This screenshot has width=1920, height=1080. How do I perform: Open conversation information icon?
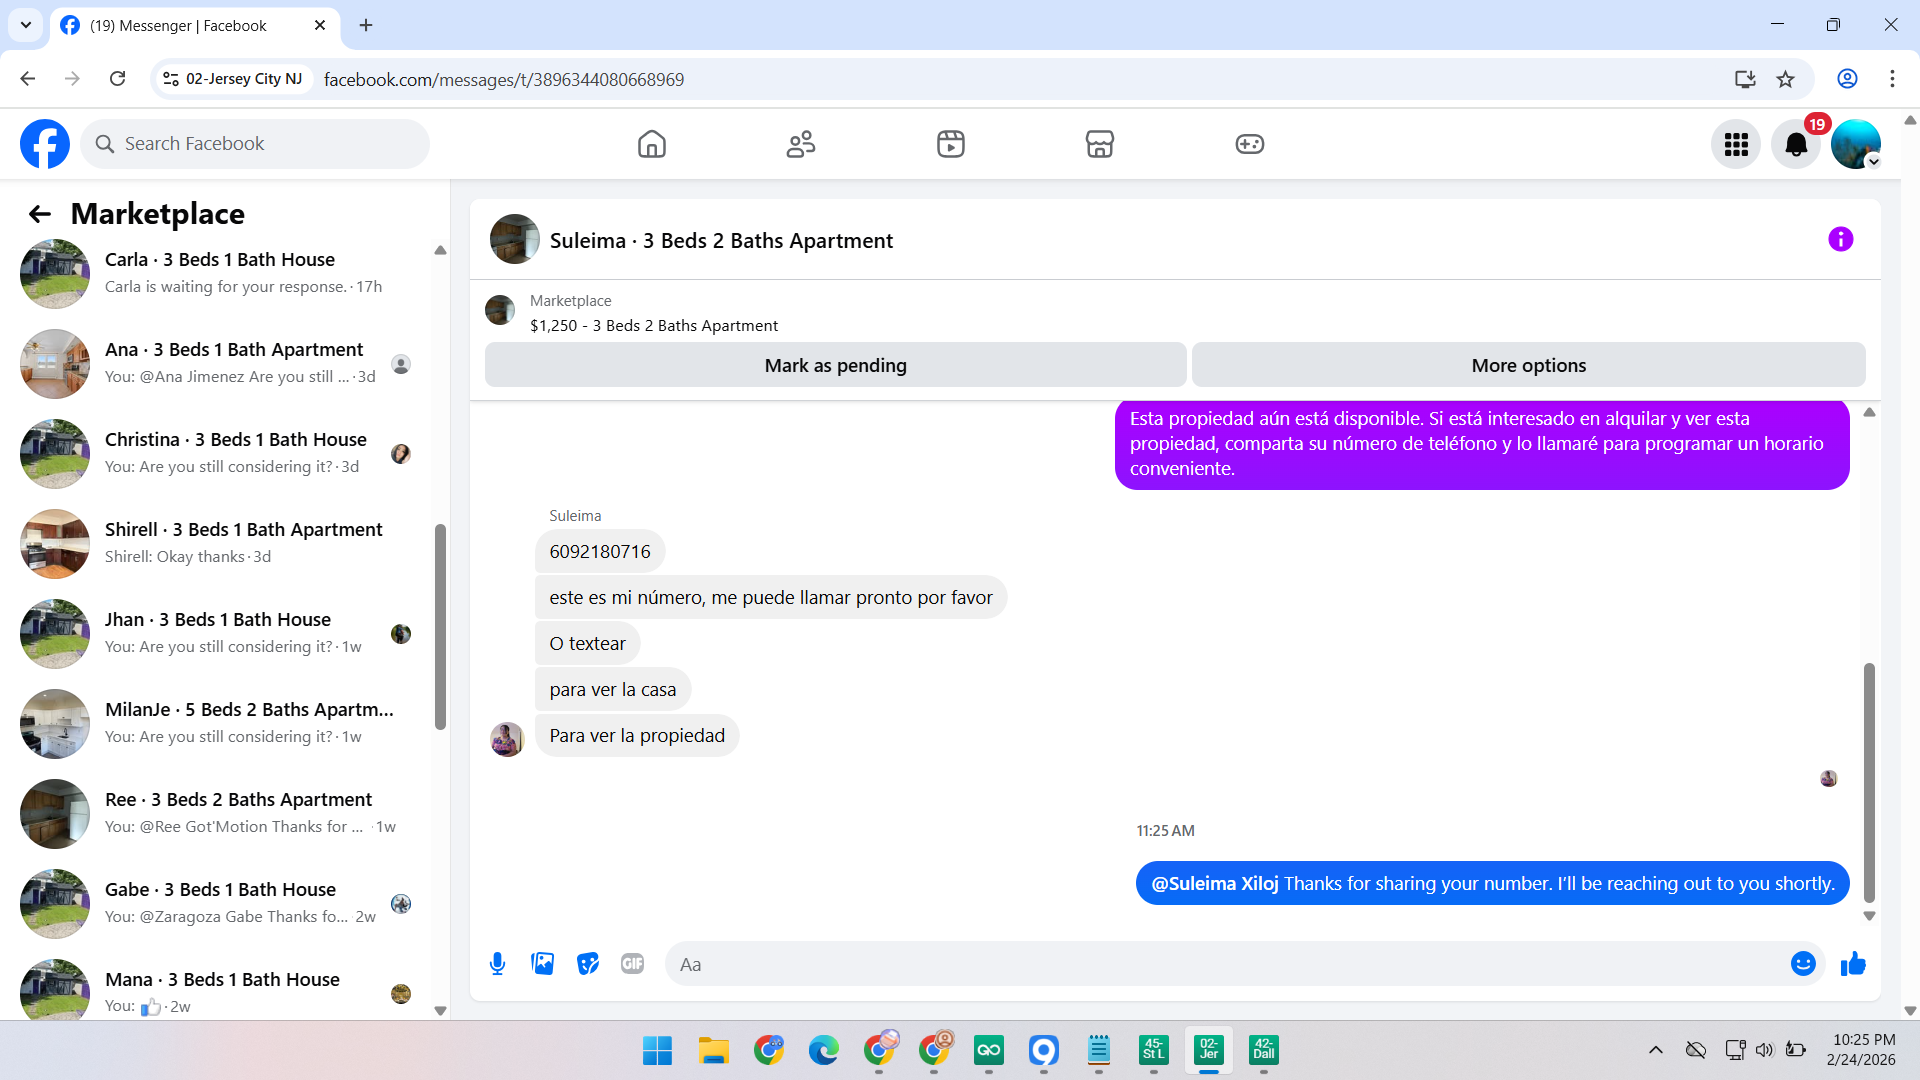pos(1840,240)
